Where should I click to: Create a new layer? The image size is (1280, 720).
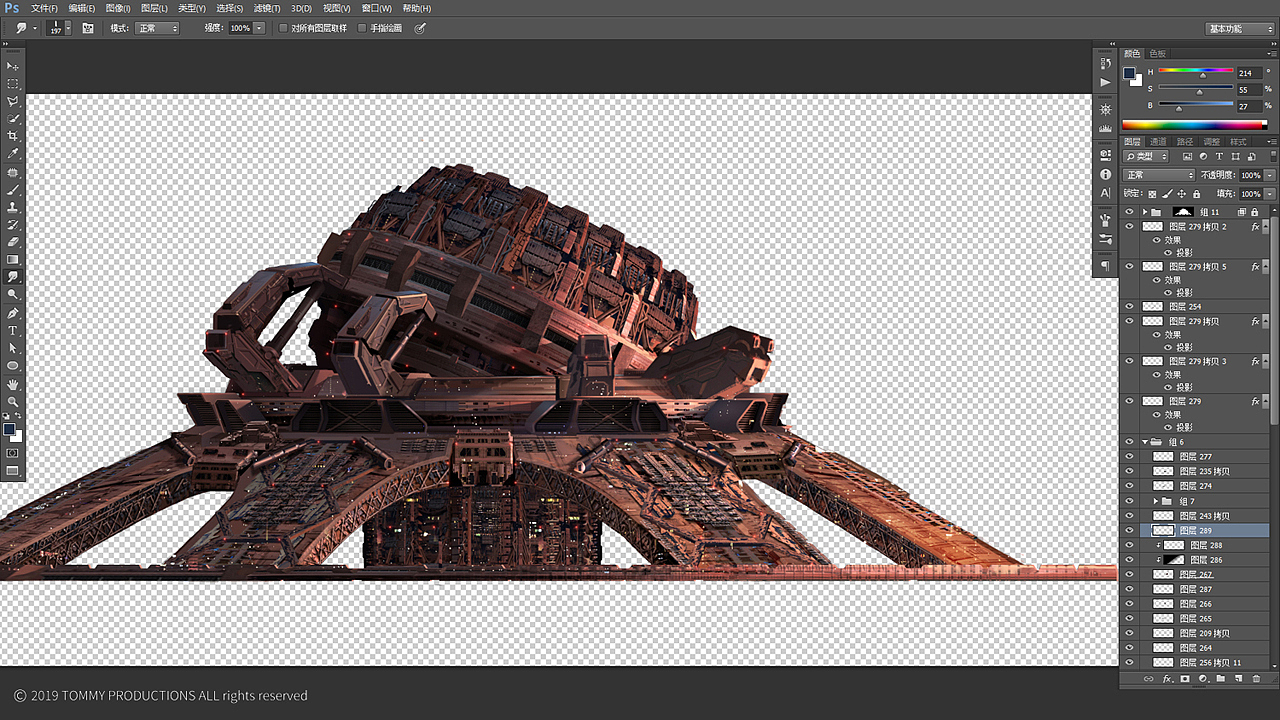click(x=1239, y=679)
